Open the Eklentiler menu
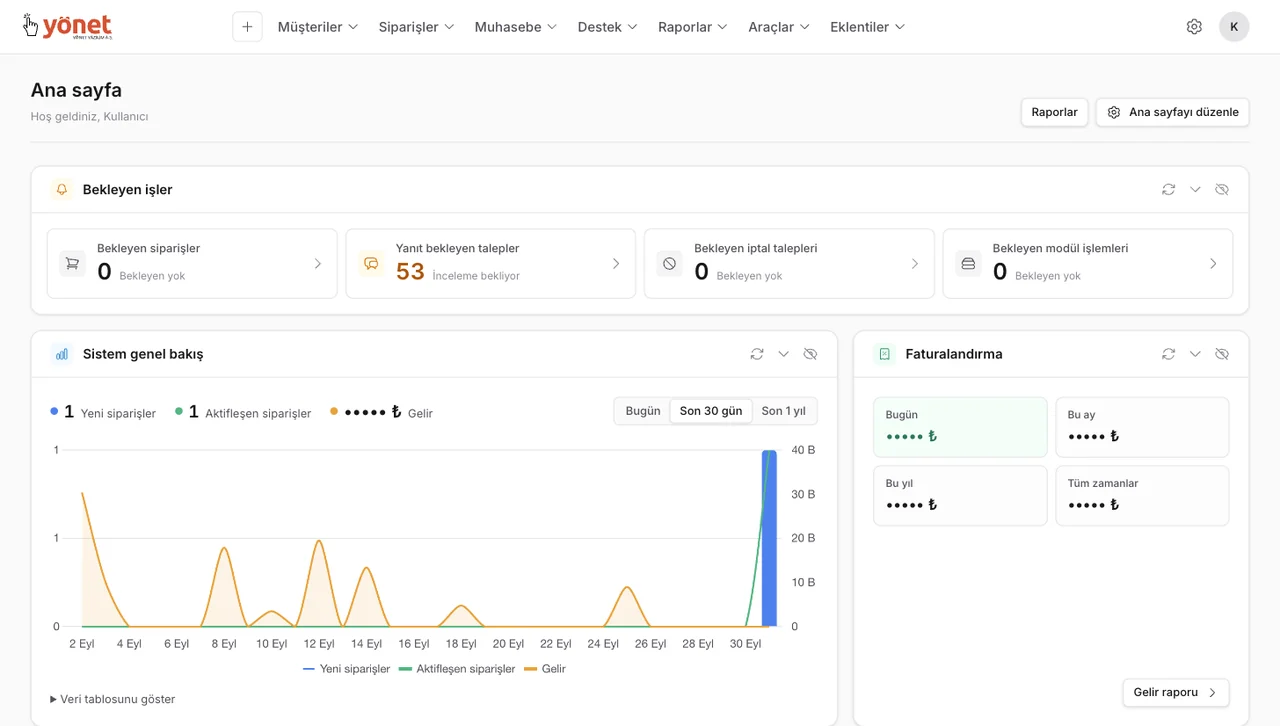The width and height of the screenshot is (1280, 726). pyautogui.click(x=868, y=27)
